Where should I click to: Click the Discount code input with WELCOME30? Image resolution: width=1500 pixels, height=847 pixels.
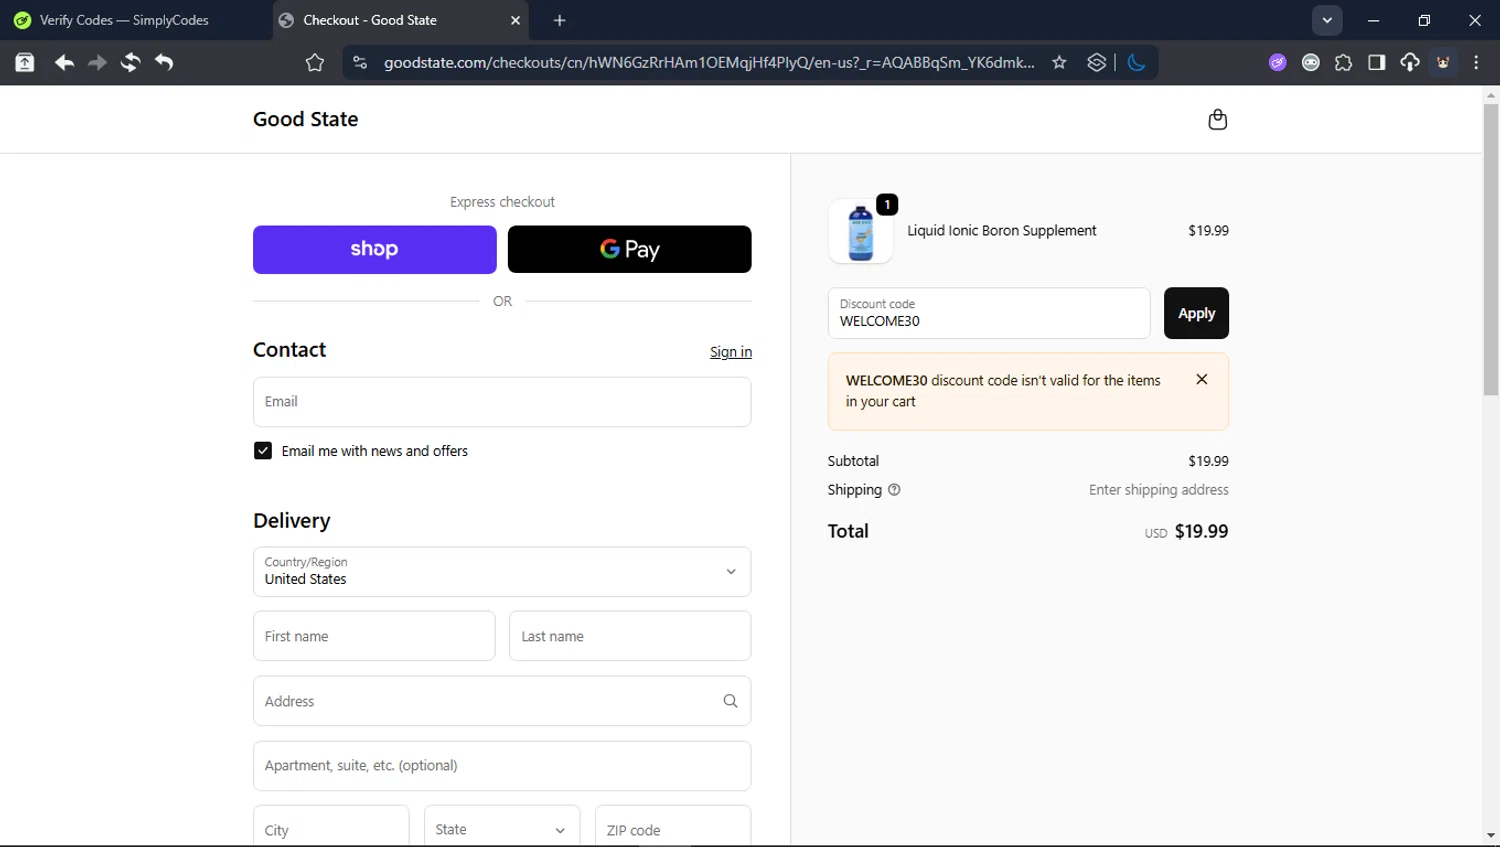(x=989, y=313)
